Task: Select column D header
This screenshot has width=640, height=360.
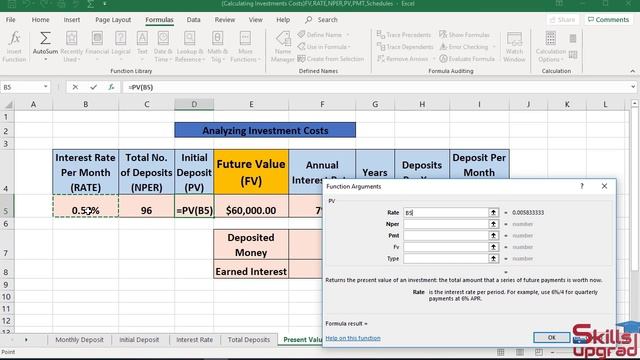Action: (194, 104)
